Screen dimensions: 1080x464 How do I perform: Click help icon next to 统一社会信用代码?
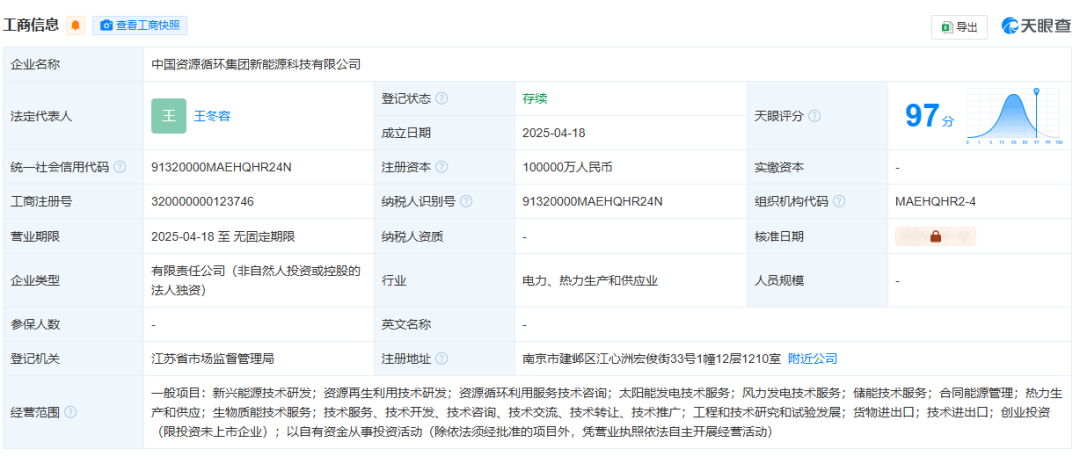[x=120, y=168]
